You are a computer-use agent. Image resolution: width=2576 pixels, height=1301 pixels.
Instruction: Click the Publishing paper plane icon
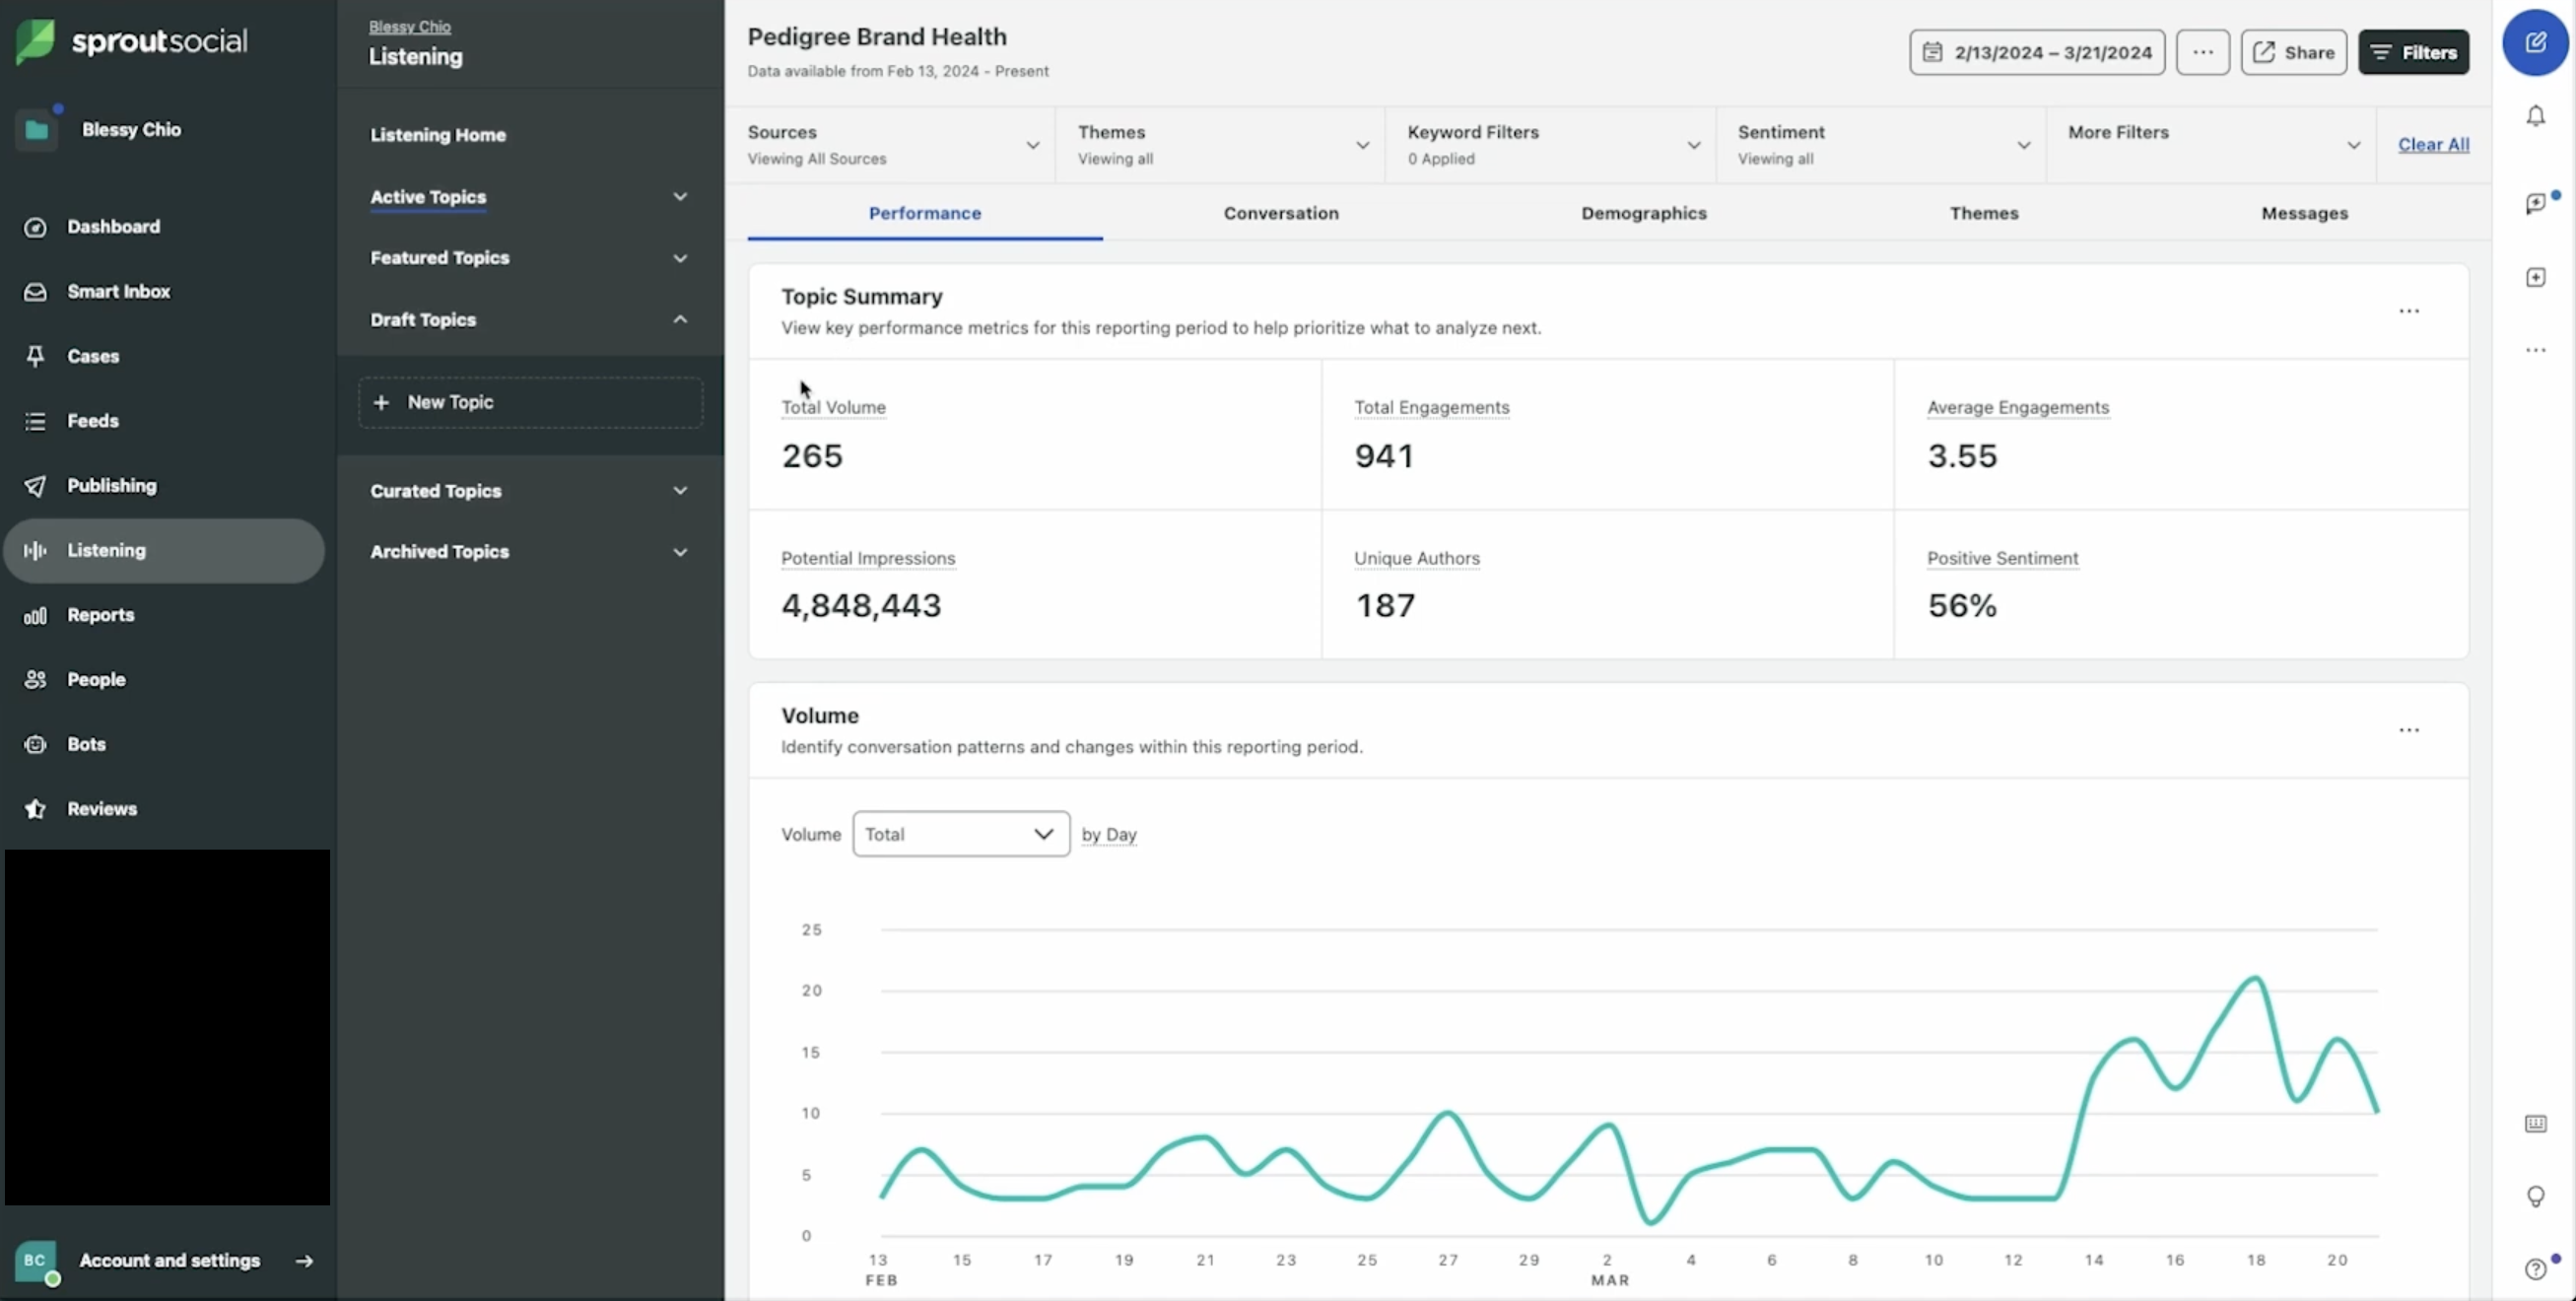click(x=35, y=486)
